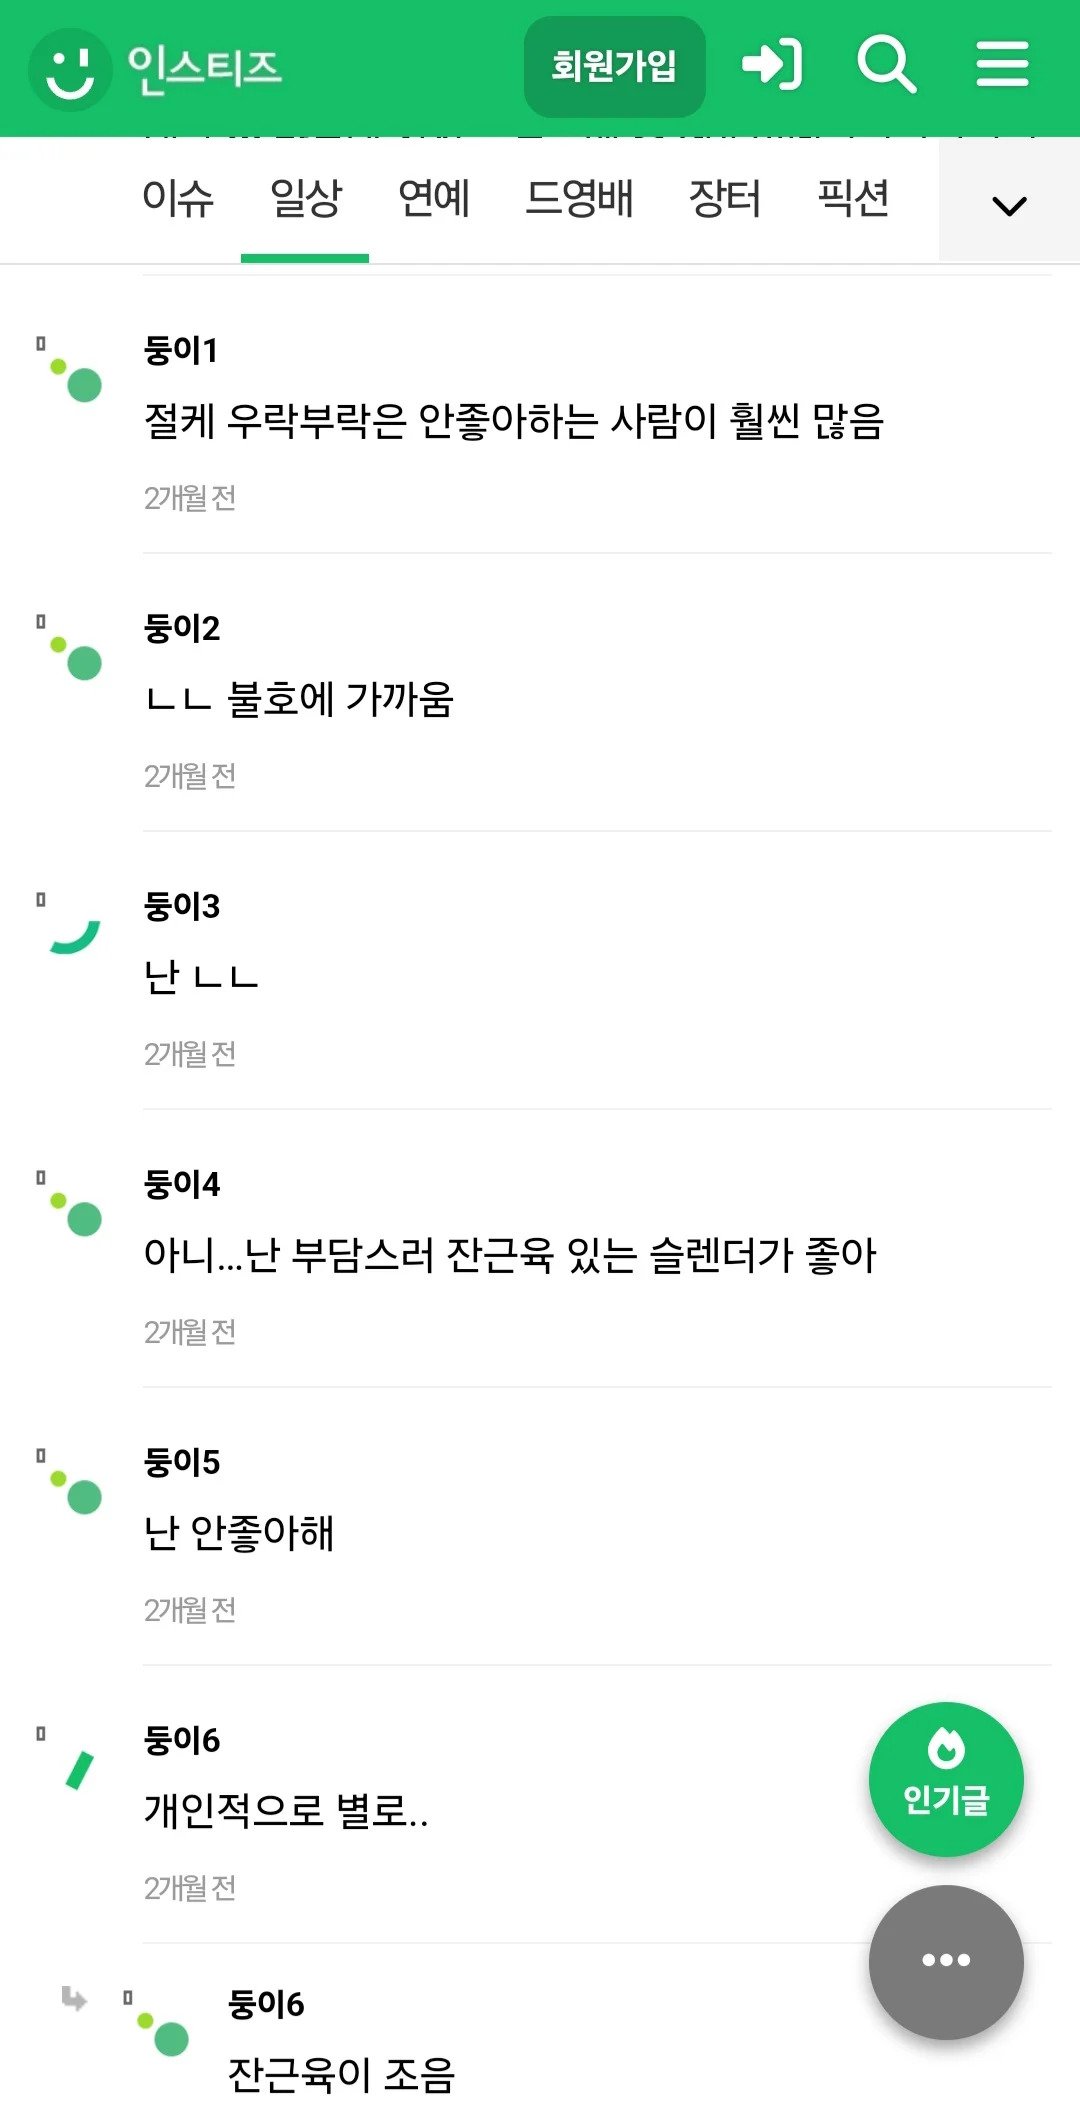
Task: Tap 둥이5's comment text 난 안좋아해
Action: pos(239,1532)
